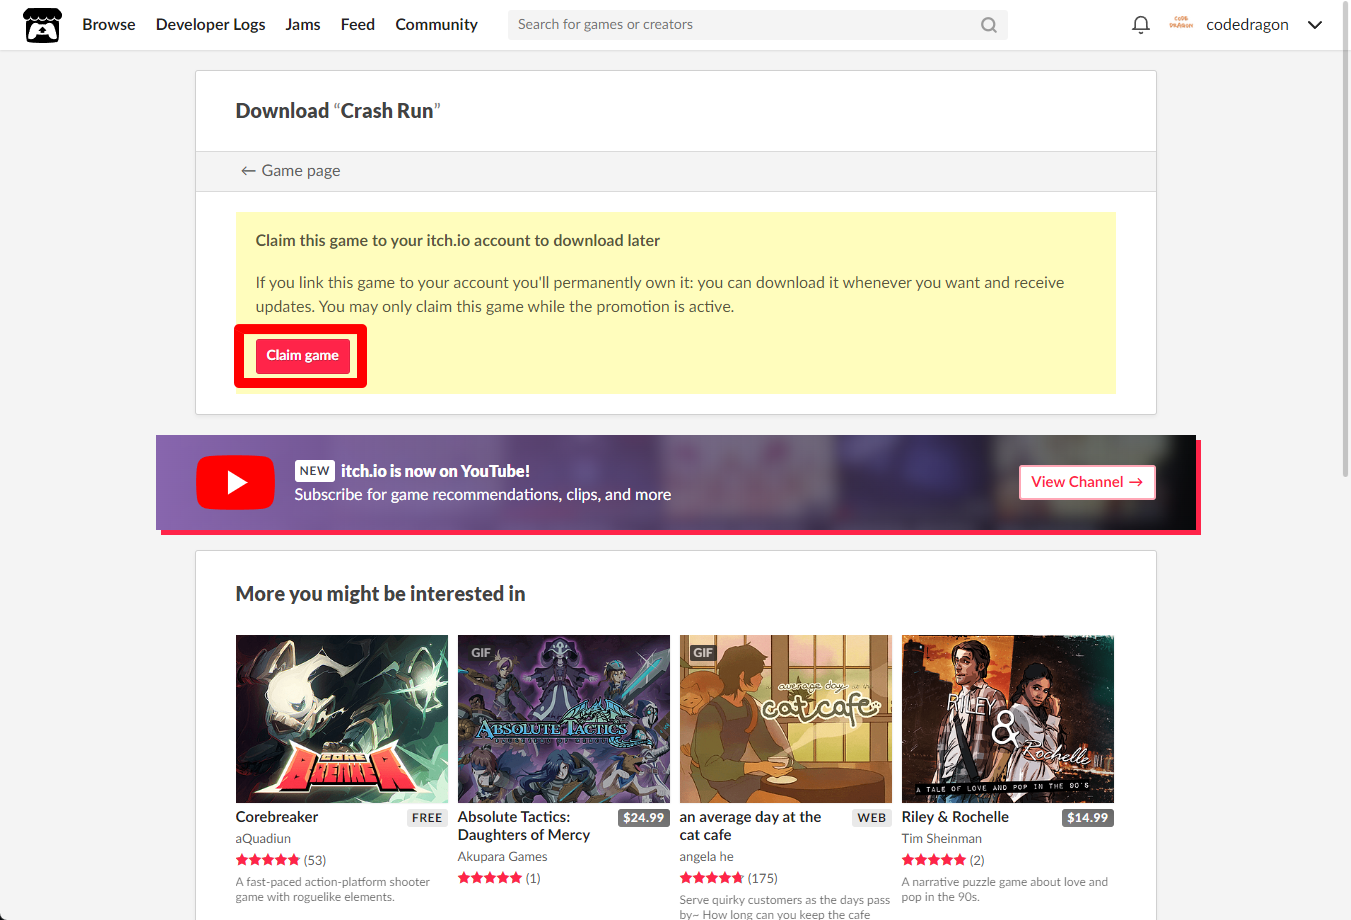Click Corebreaker description text
This screenshot has width=1351, height=920.
333,890
